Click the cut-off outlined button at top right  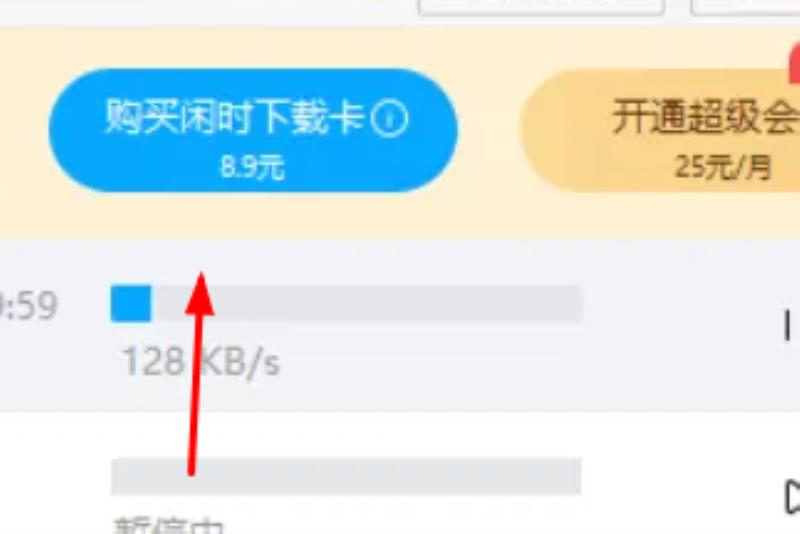[745, 7]
